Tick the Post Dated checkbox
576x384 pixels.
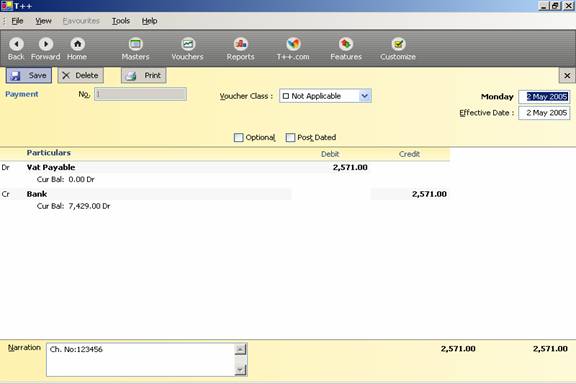[290, 137]
